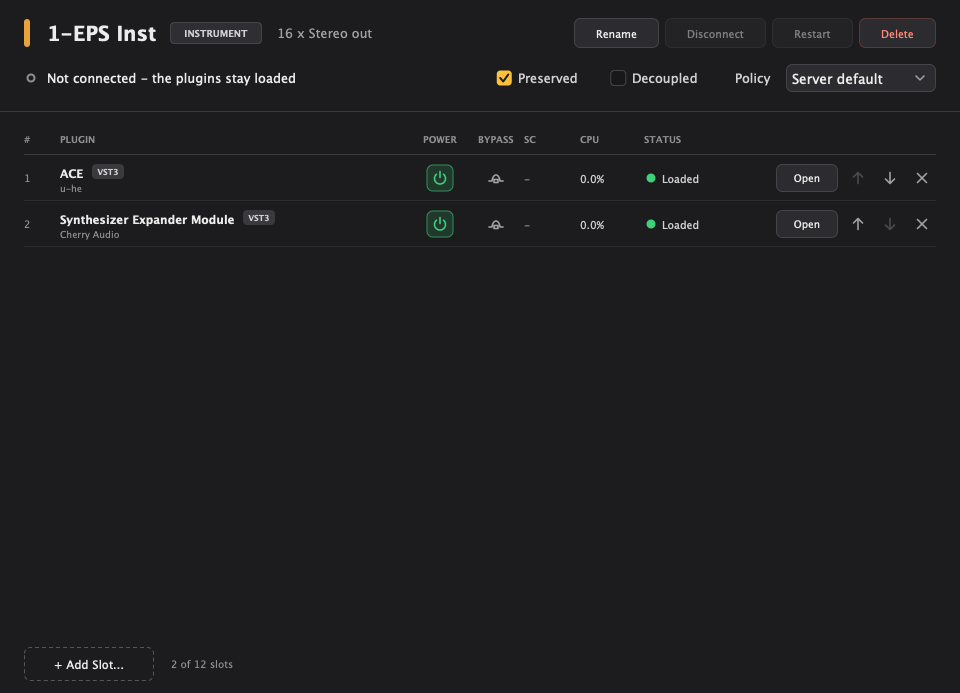This screenshot has height=693, width=960.
Task: Move the ACE plugin up
Action: 858,178
